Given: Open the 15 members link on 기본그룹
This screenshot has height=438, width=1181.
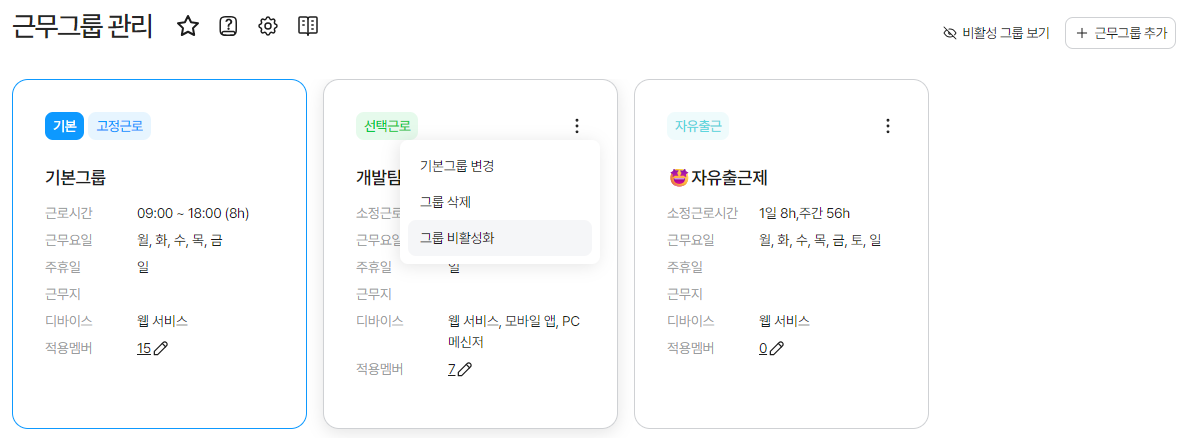Looking at the screenshot, I should [x=144, y=348].
